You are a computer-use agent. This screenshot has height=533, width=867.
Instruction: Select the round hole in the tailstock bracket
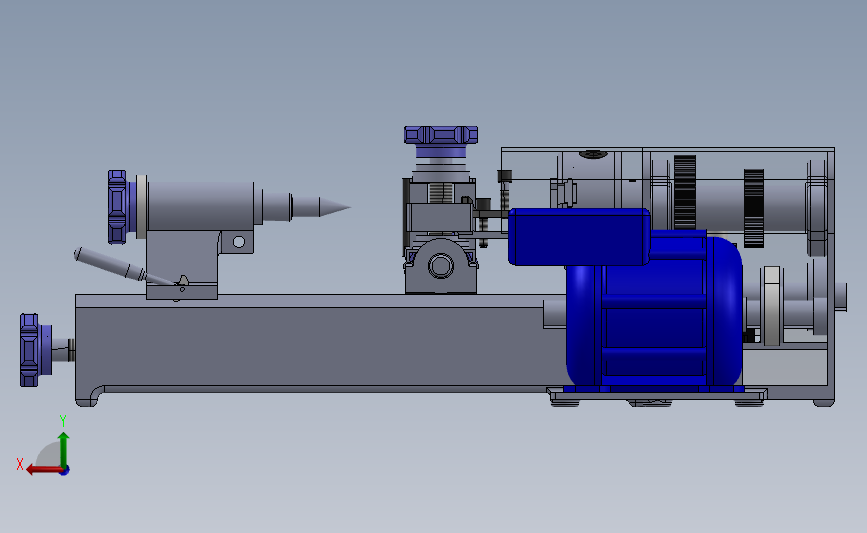pos(239,242)
